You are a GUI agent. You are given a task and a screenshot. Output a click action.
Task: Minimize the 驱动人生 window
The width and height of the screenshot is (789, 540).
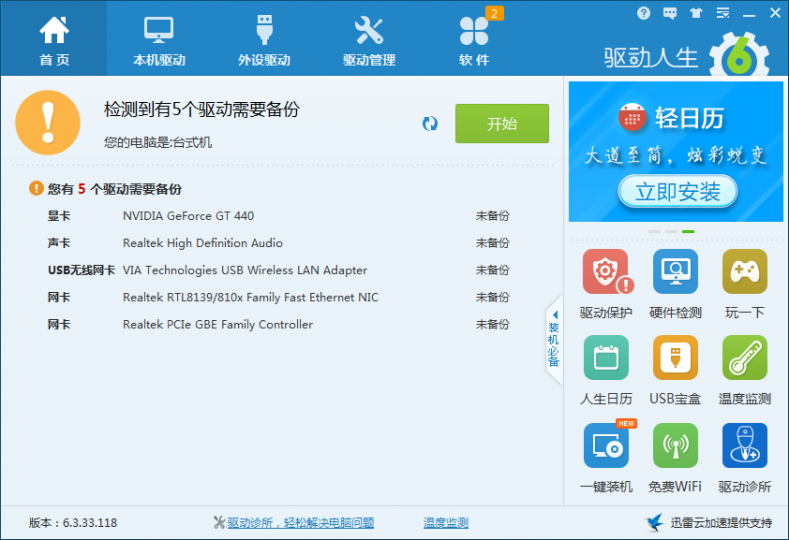click(x=749, y=14)
